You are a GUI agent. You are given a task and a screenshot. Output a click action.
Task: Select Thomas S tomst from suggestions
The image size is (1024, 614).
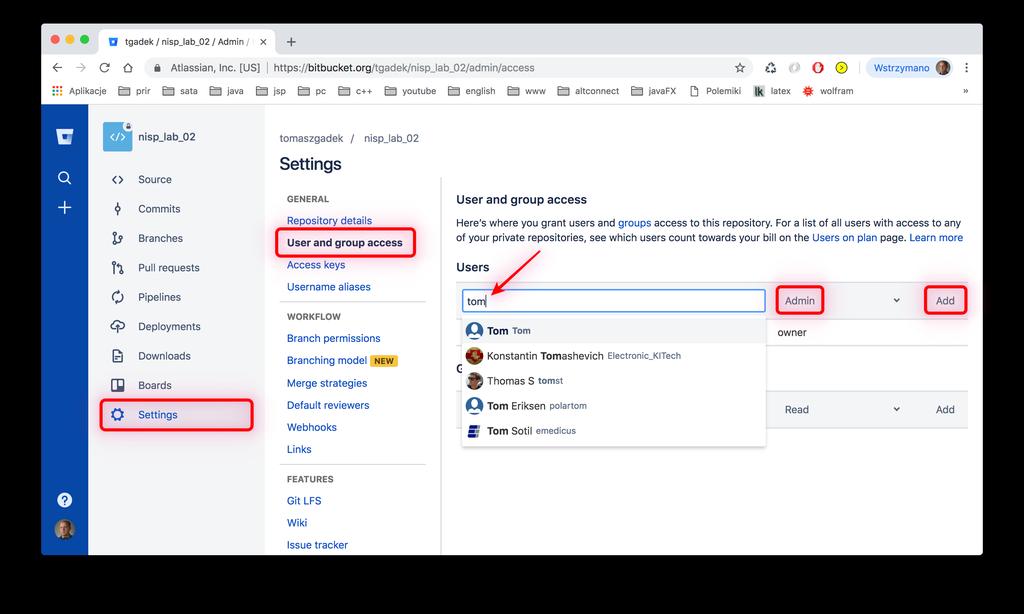613,381
